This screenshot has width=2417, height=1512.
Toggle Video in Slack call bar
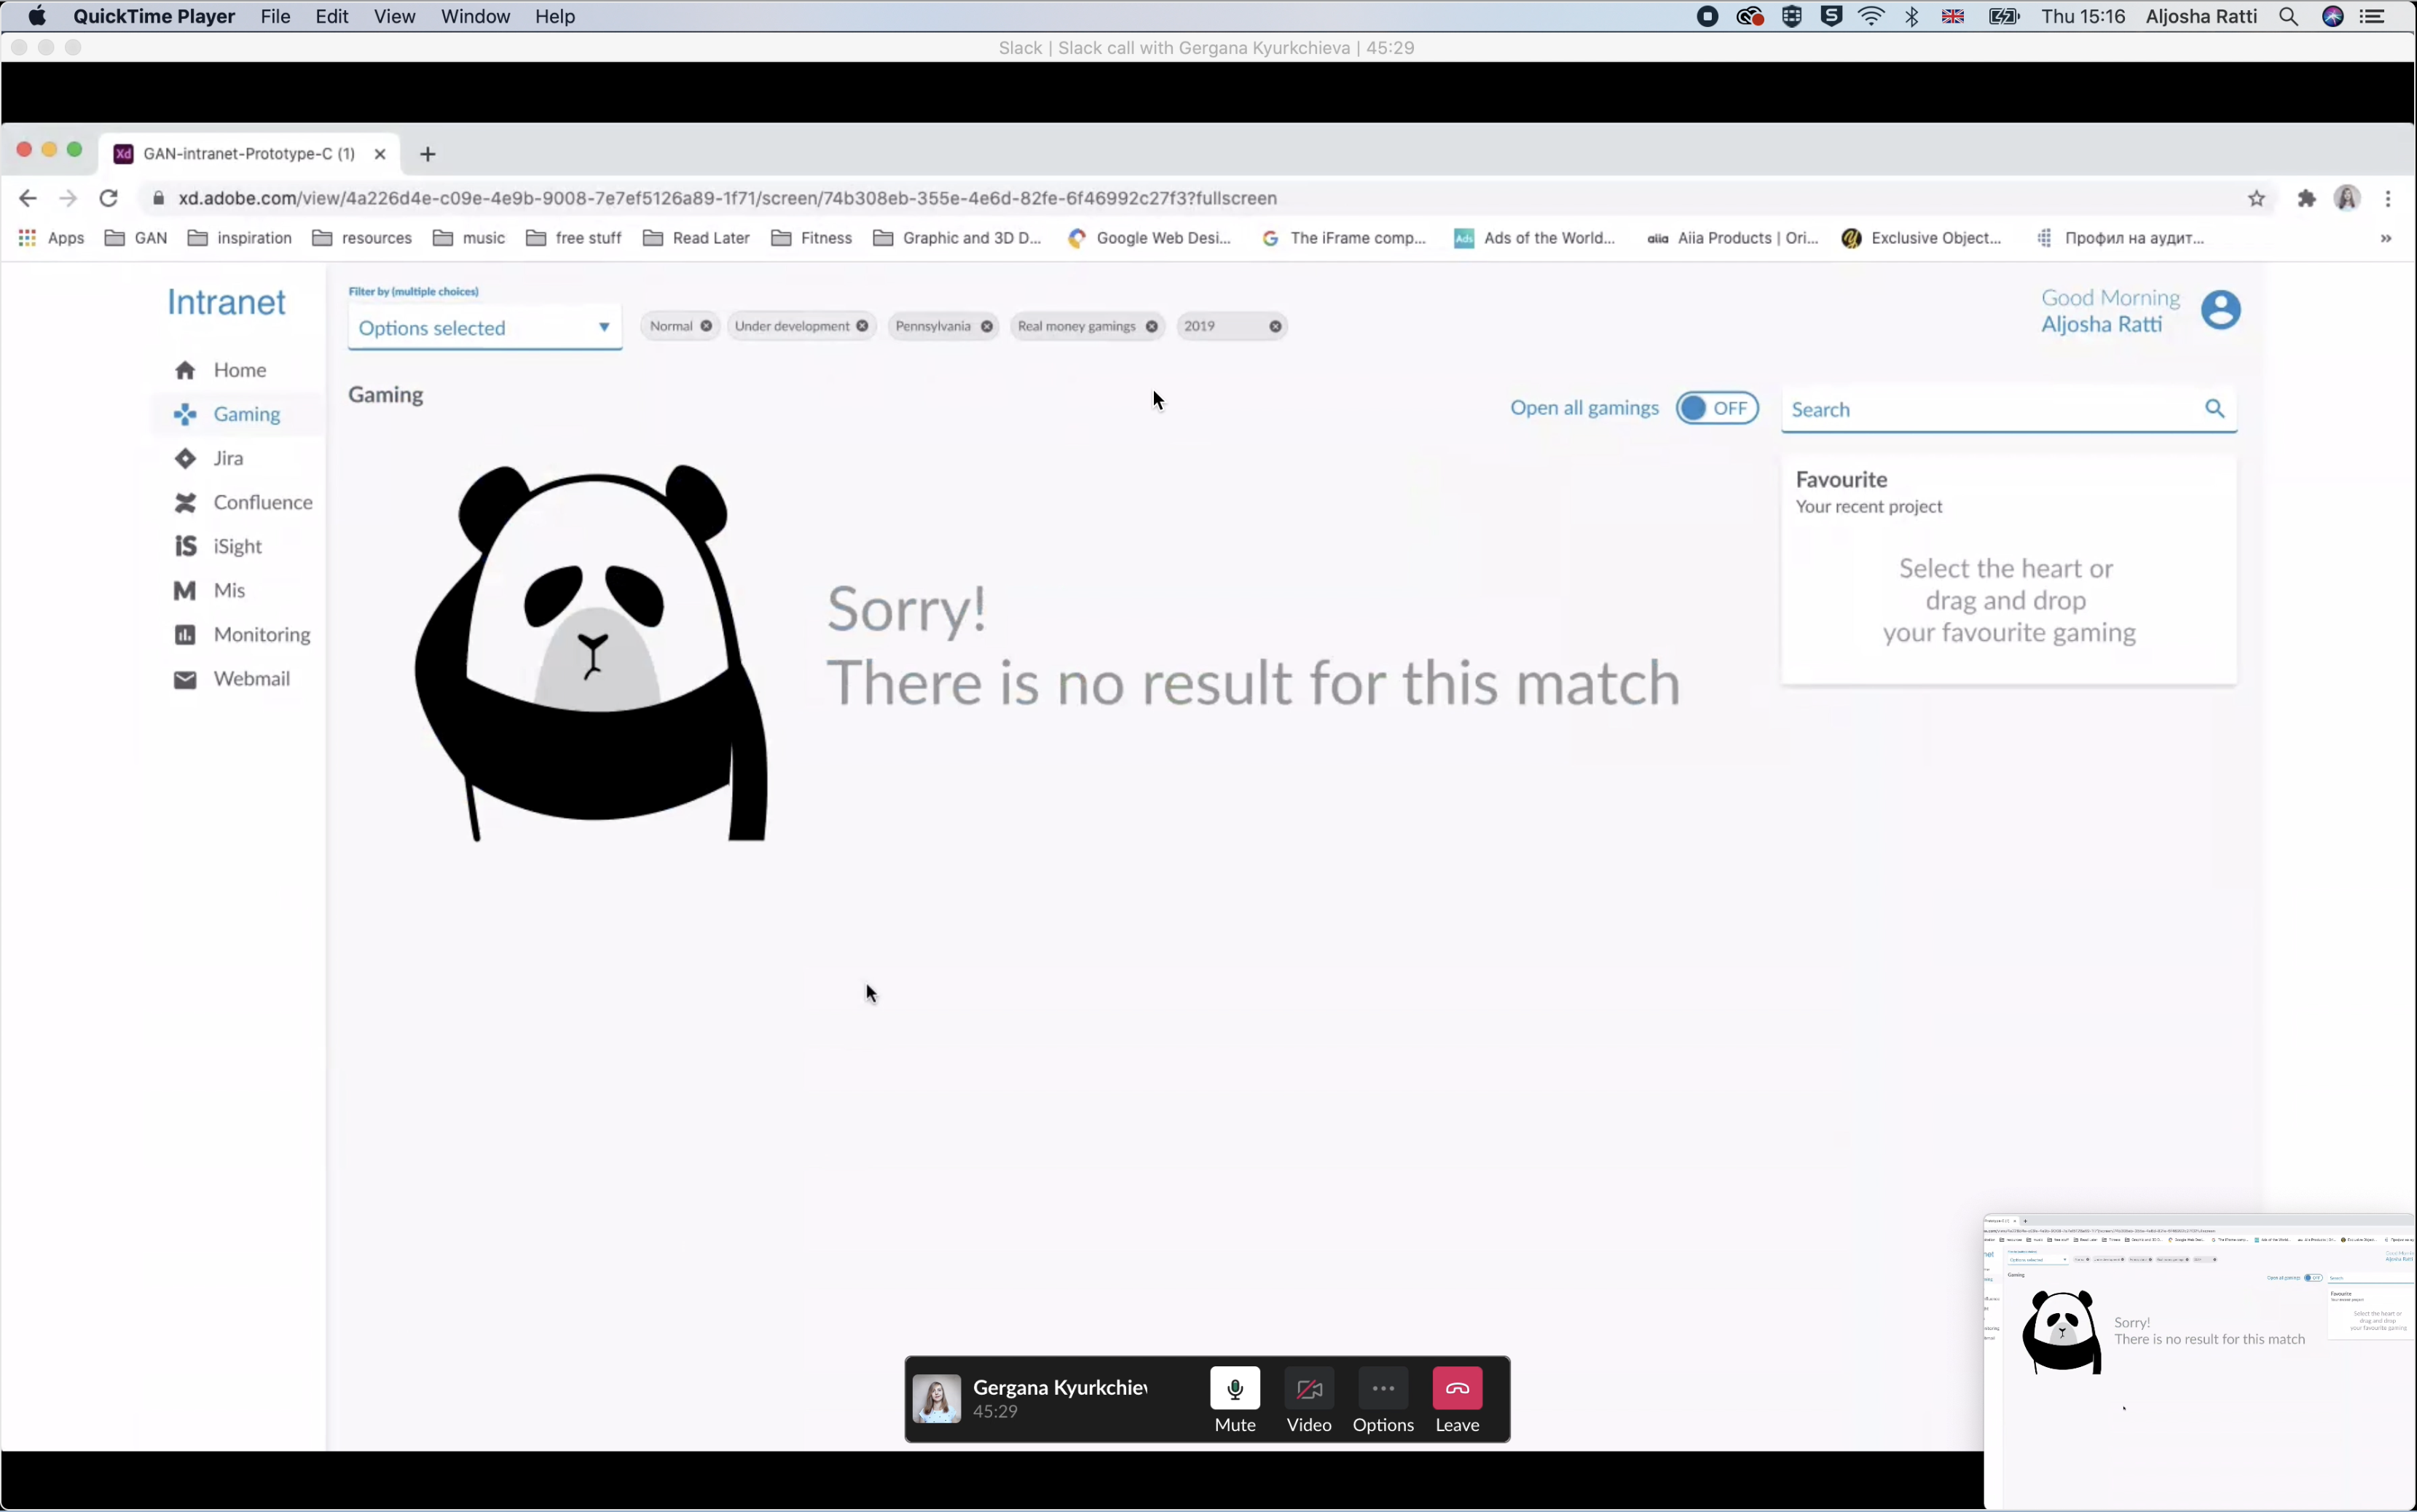tap(1308, 1388)
